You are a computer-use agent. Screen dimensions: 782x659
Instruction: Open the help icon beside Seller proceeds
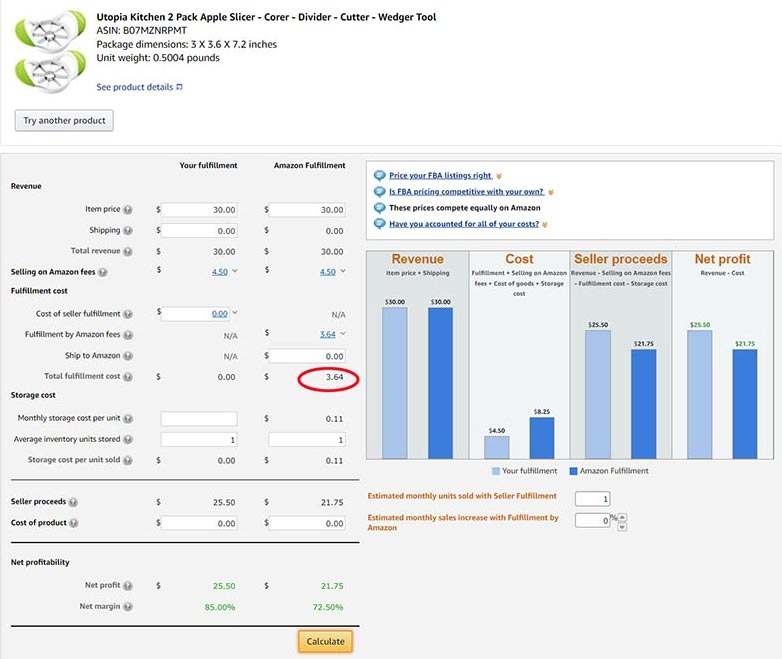(73, 502)
